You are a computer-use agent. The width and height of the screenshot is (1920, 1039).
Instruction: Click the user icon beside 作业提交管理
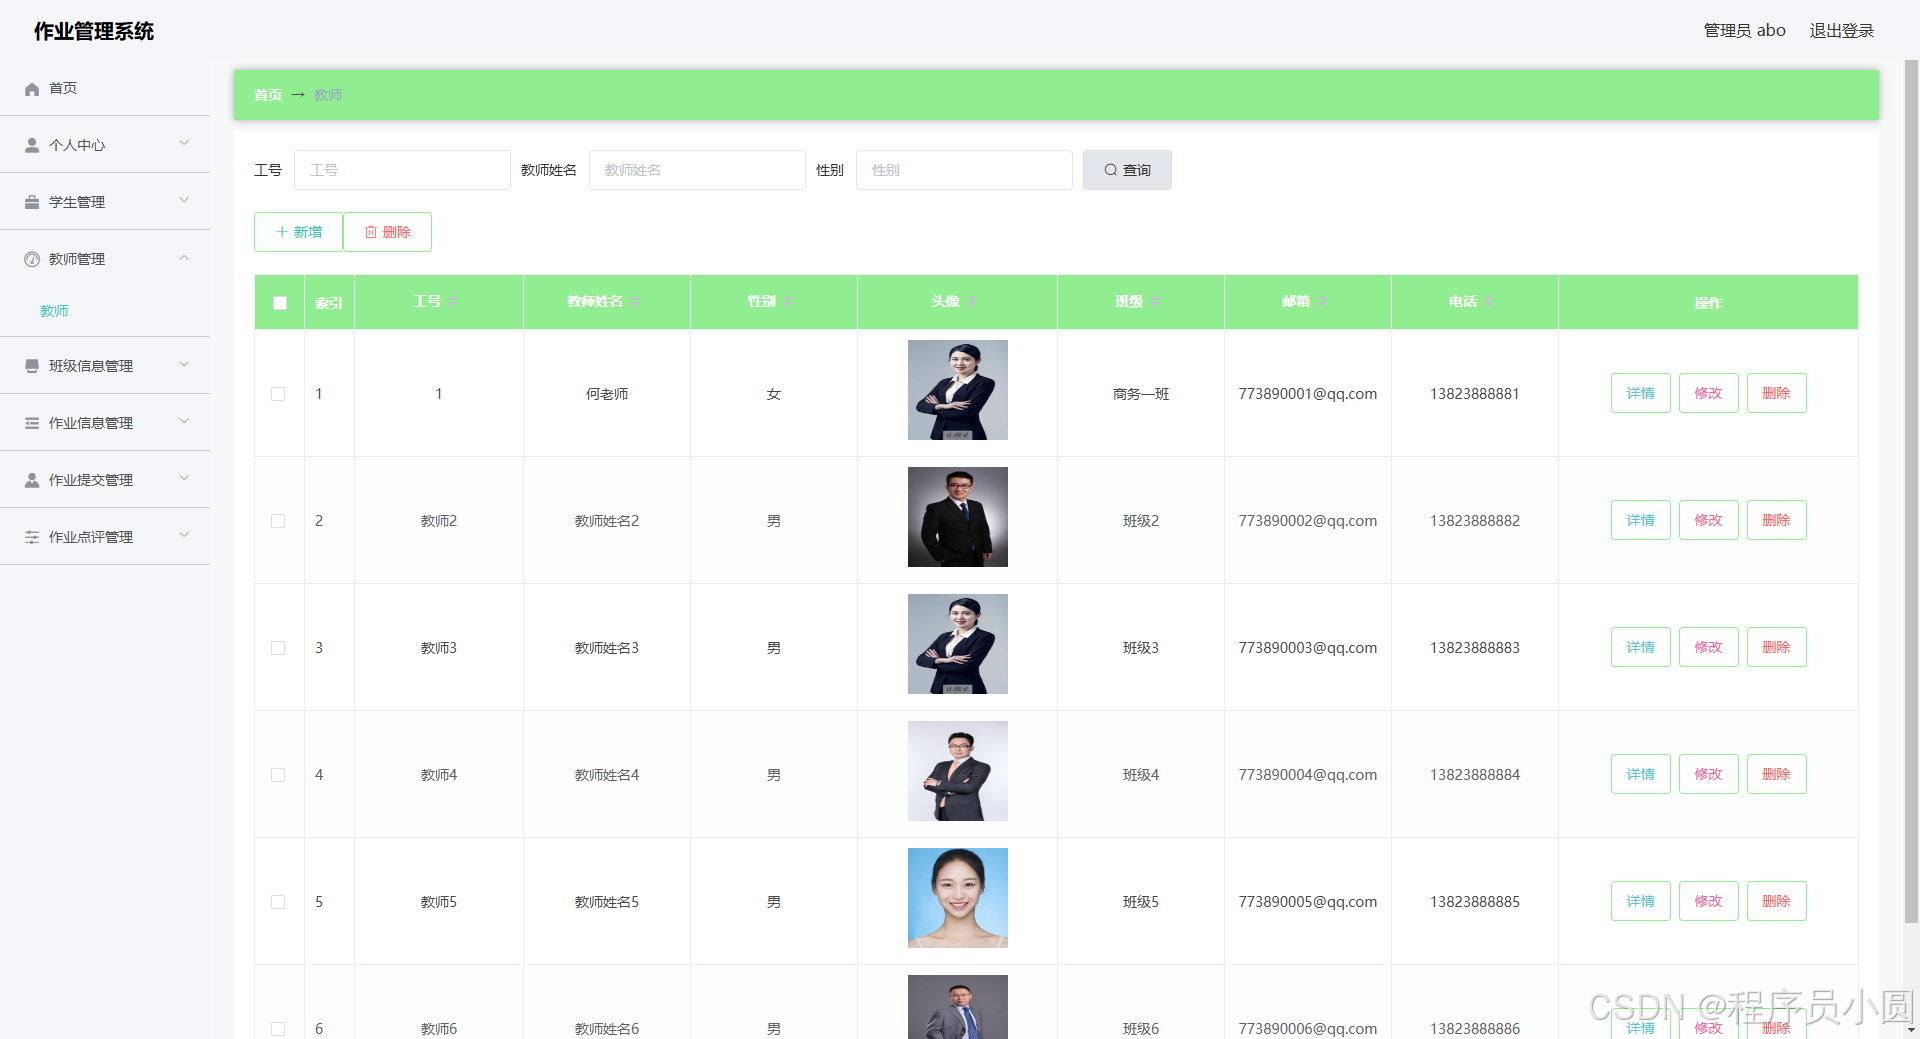click(32, 481)
